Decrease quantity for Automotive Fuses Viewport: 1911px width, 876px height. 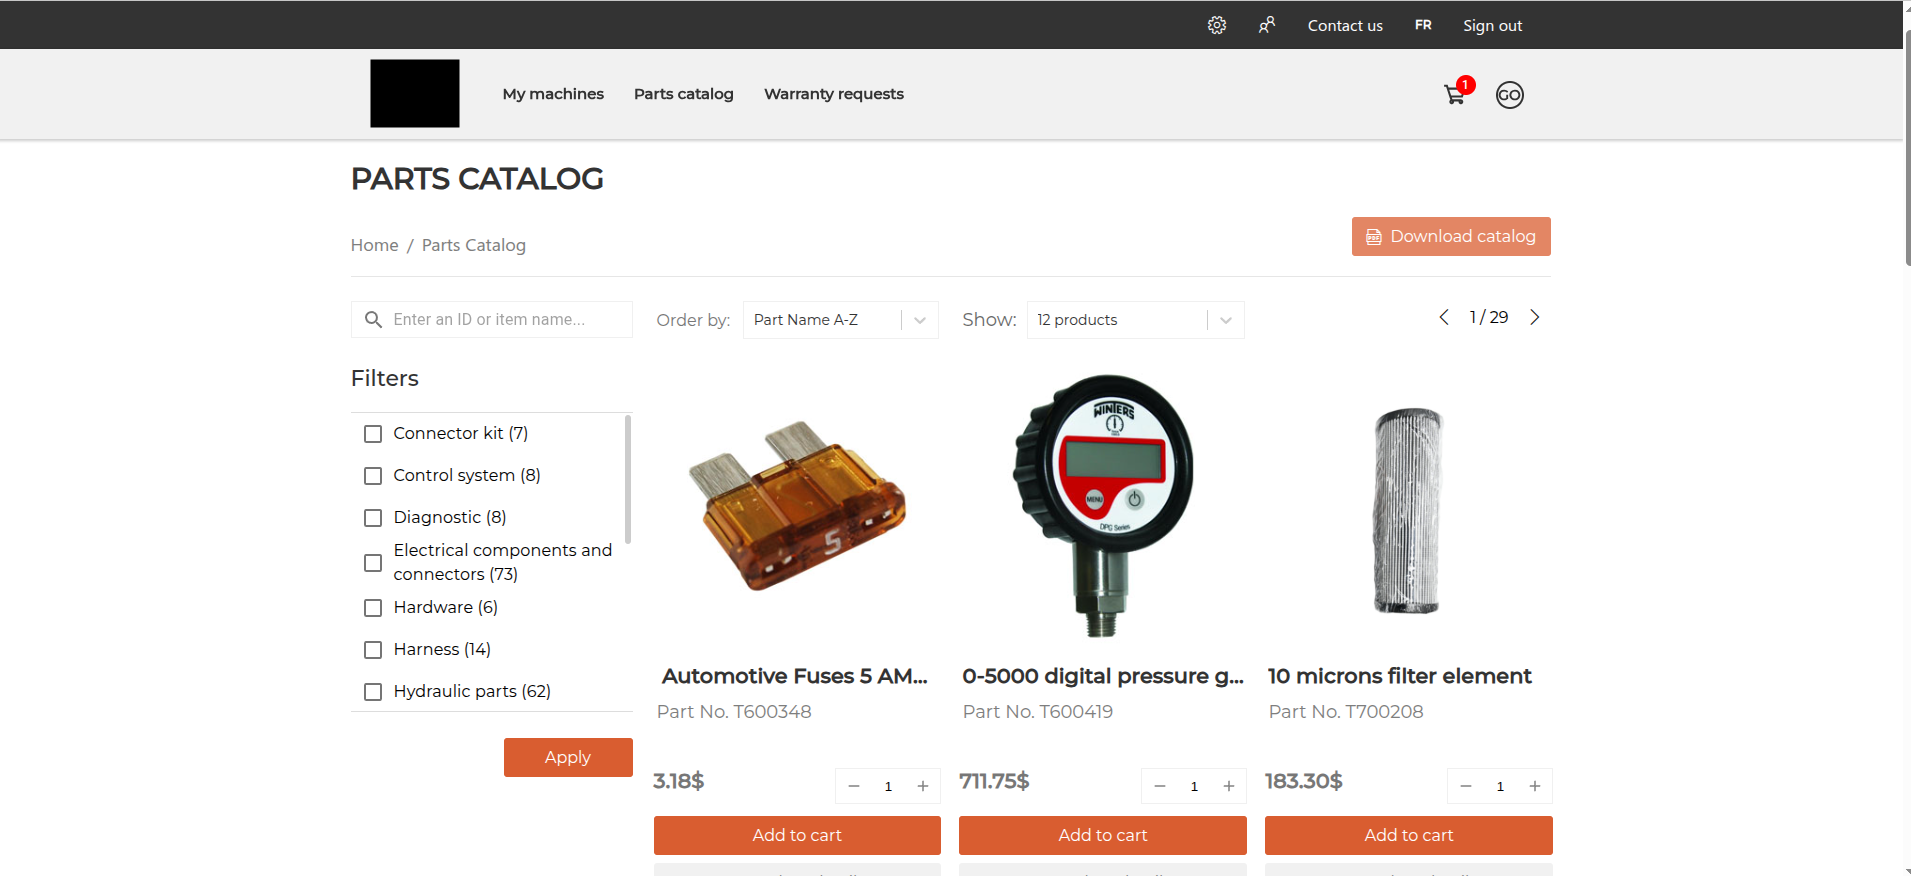click(854, 786)
